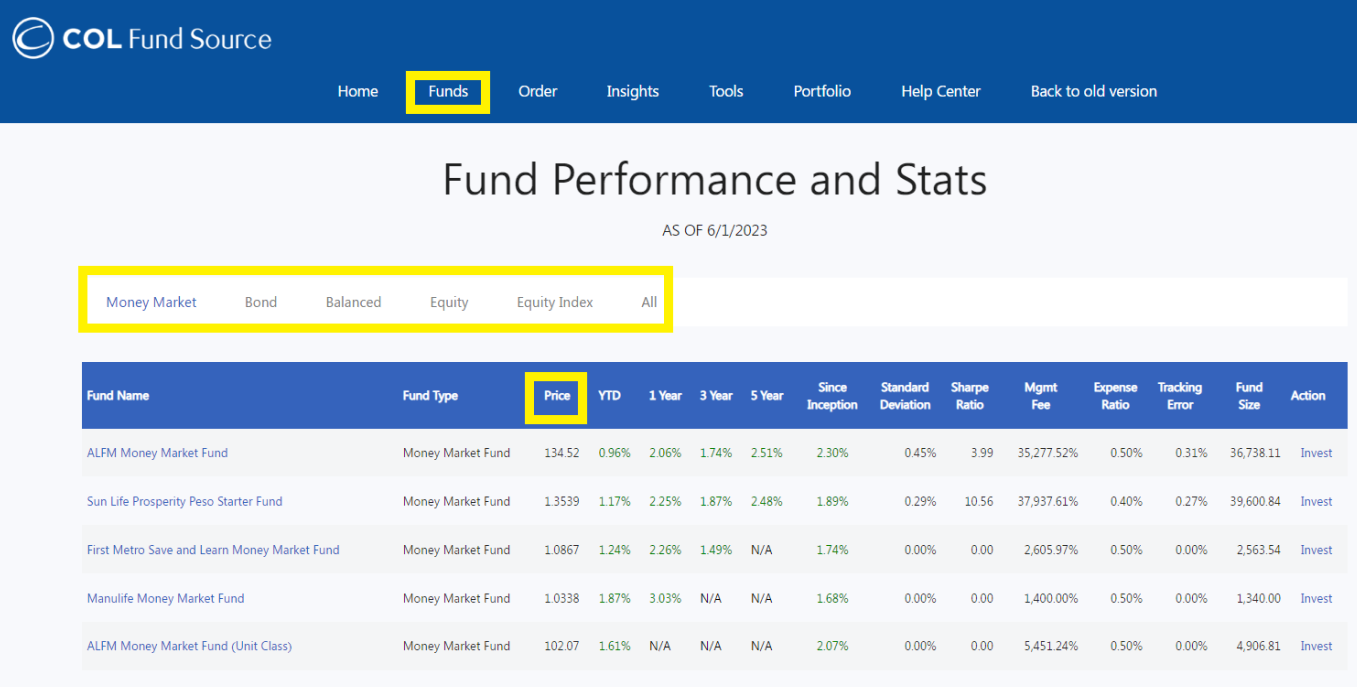Open the Insights menu item
Screen dimensions: 1357x687
click(633, 91)
